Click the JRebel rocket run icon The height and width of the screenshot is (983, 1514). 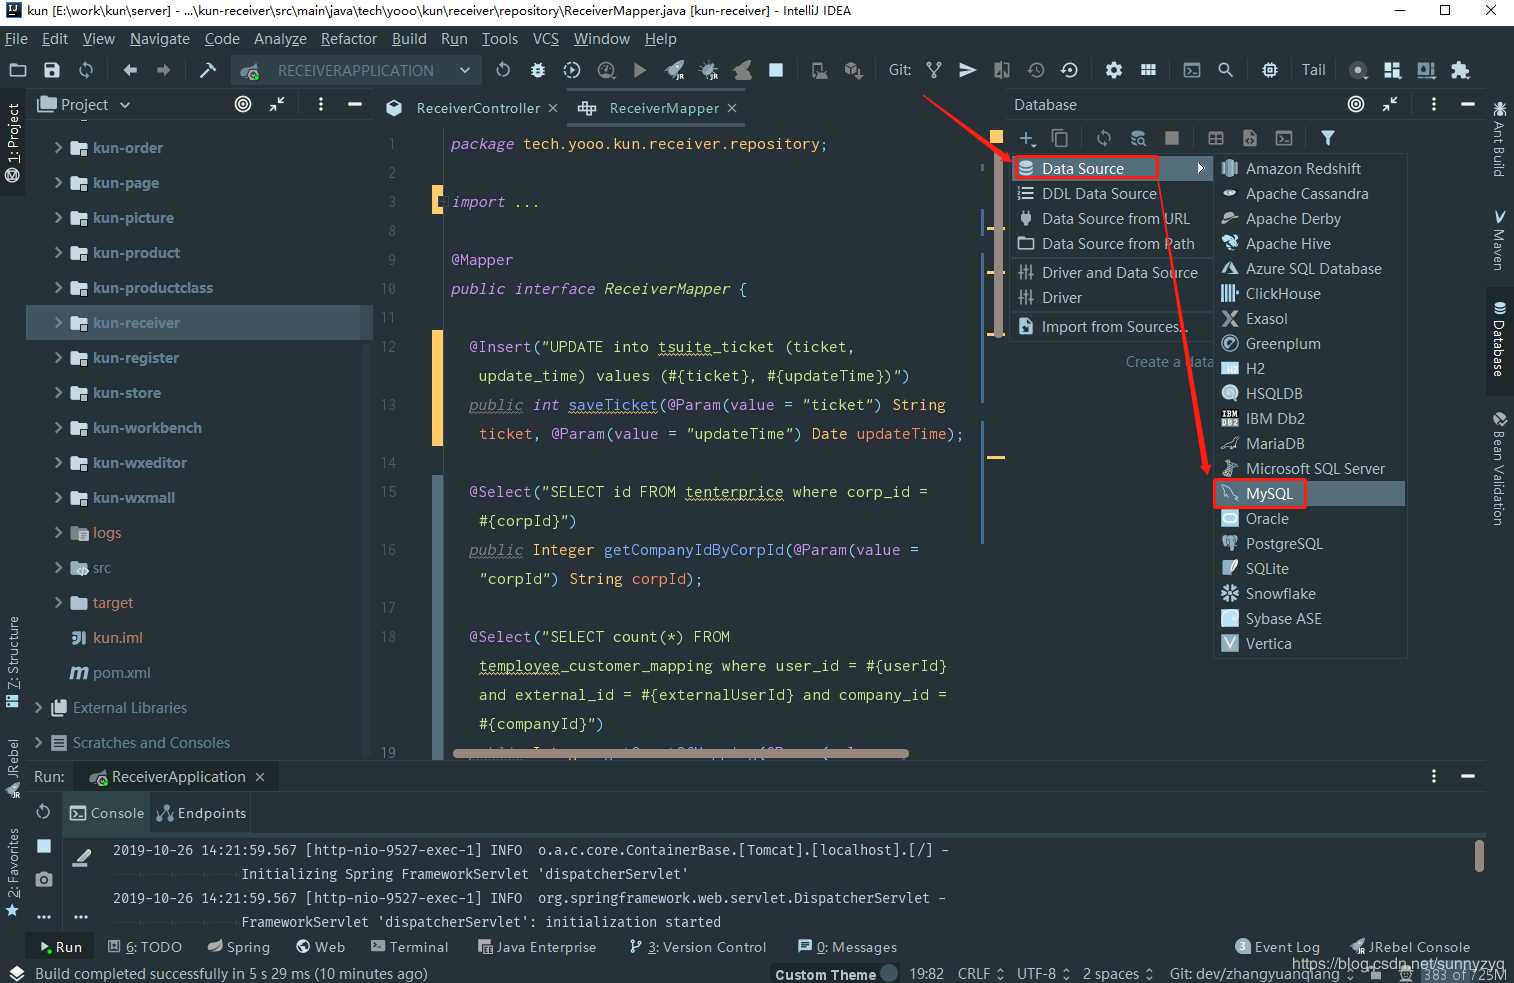tap(675, 70)
